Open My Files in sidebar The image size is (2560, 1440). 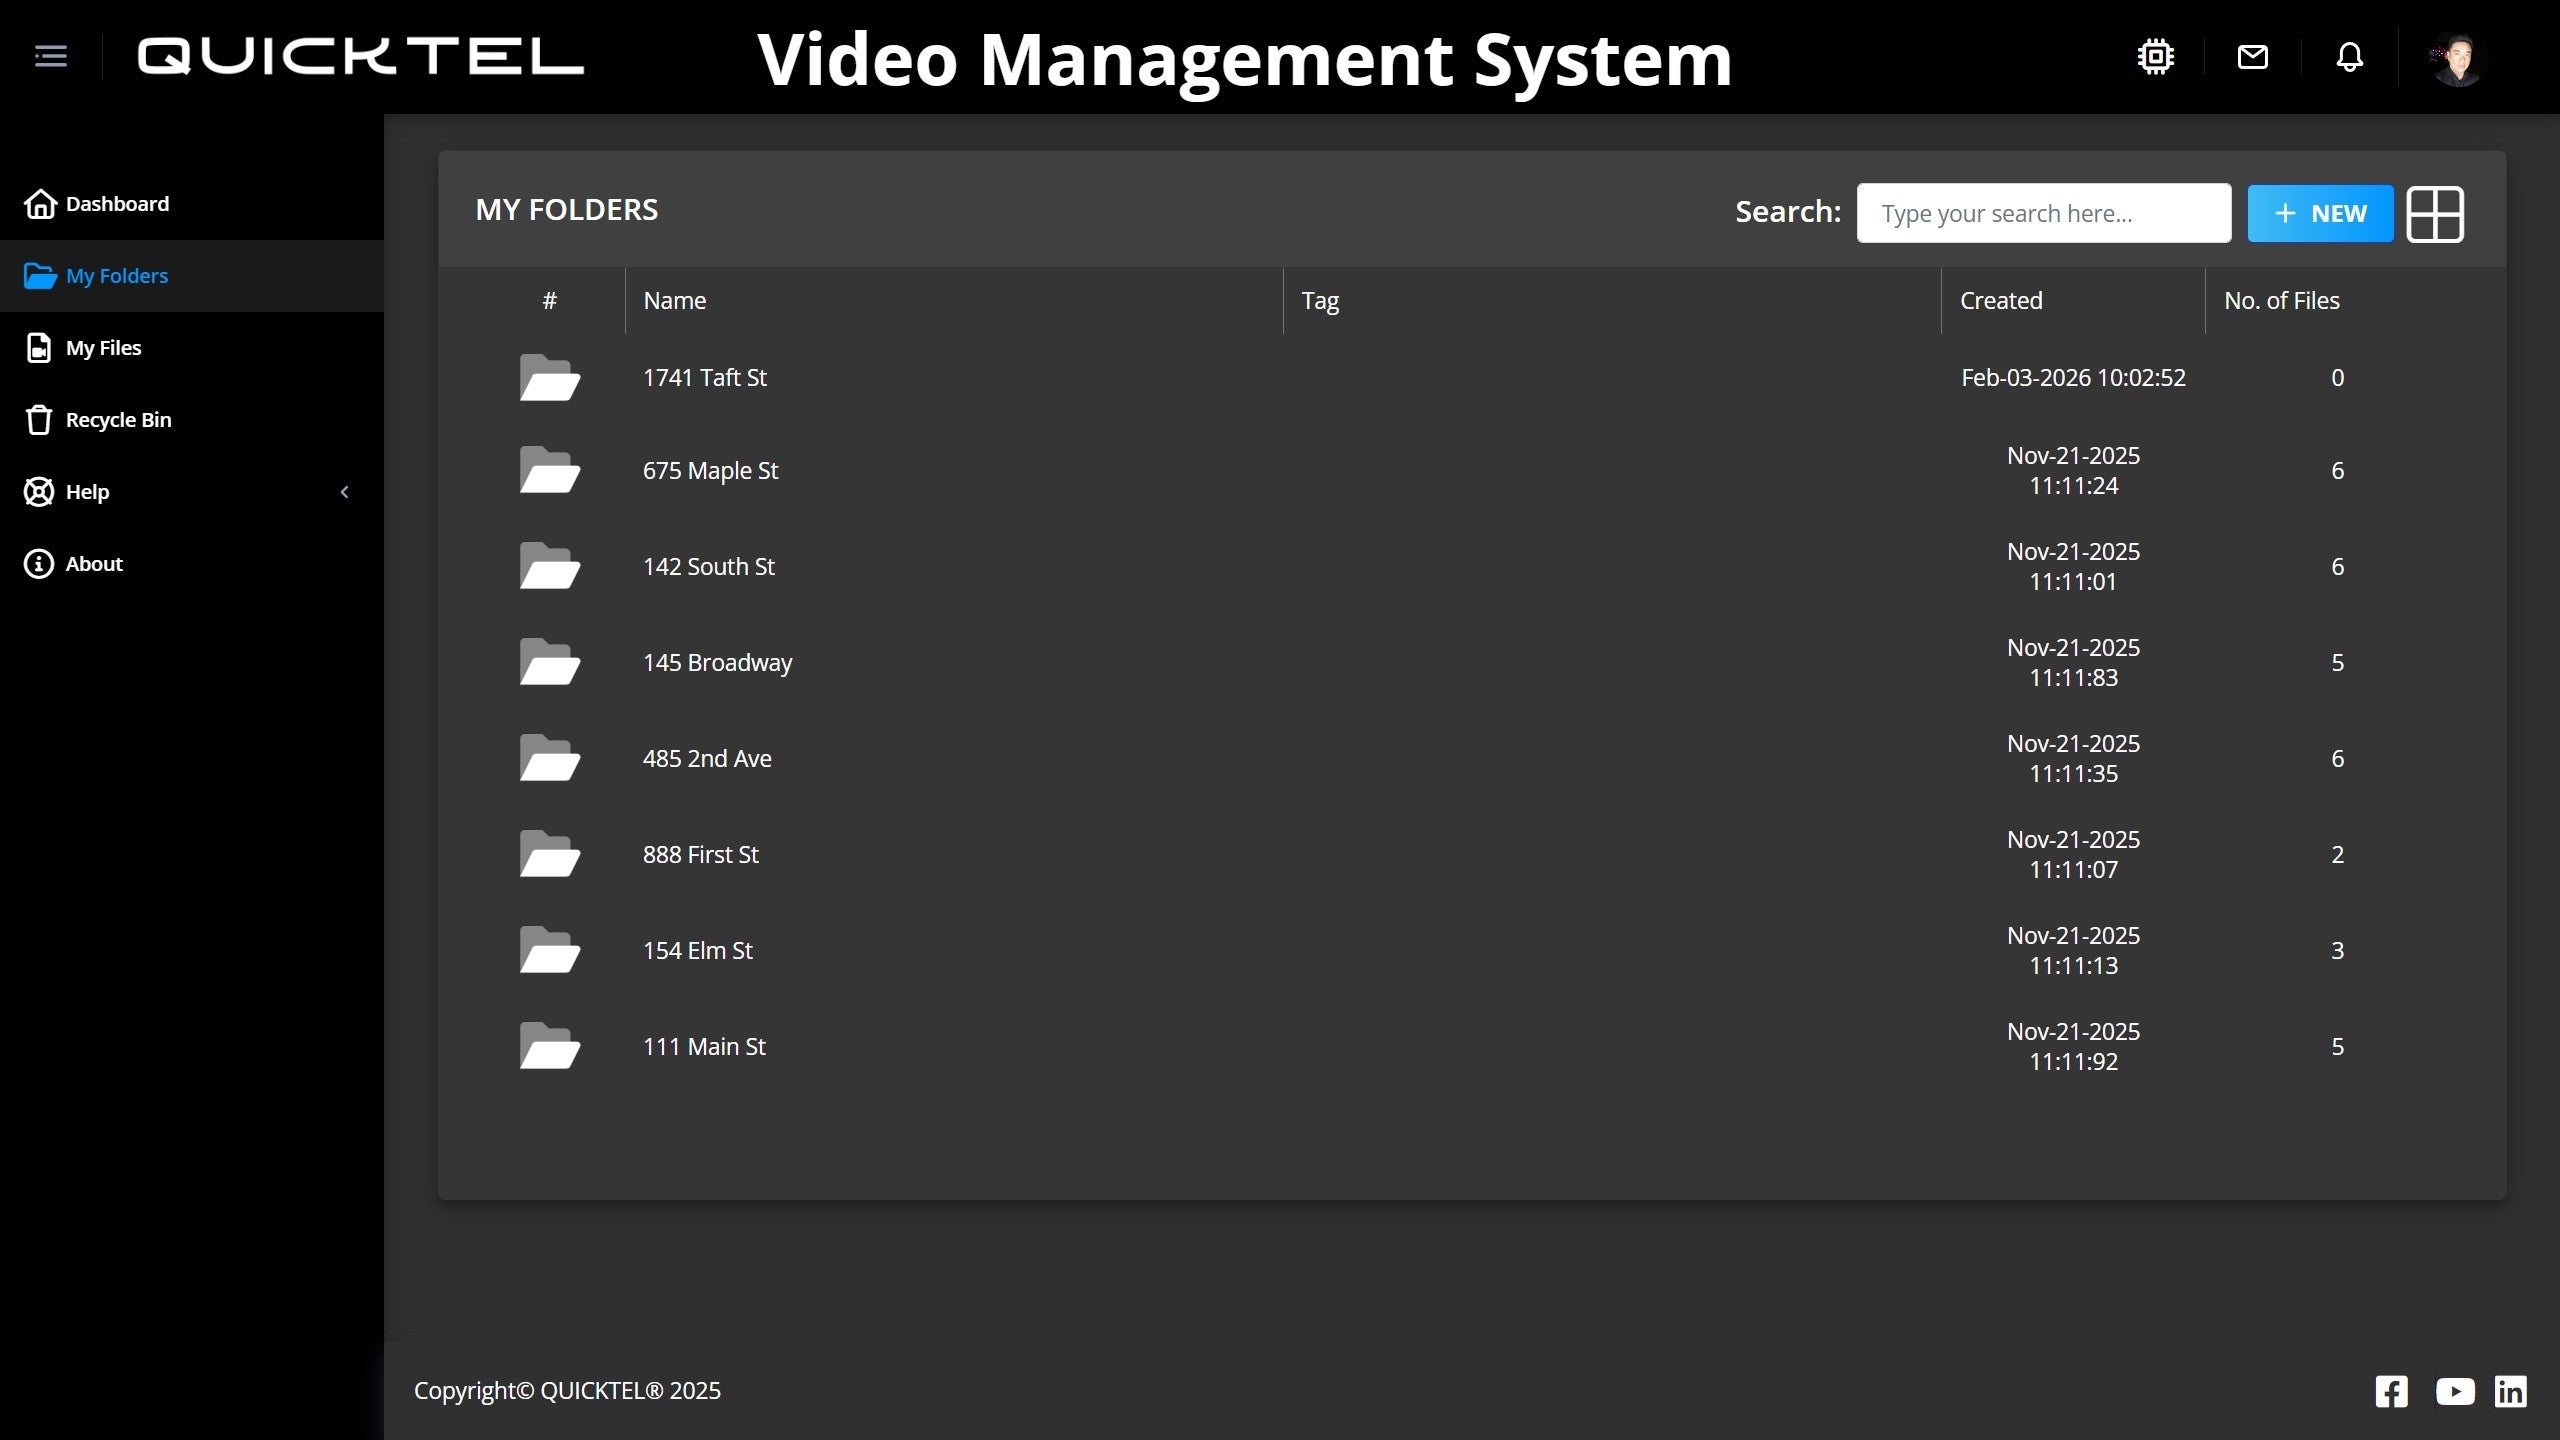pos(103,348)
